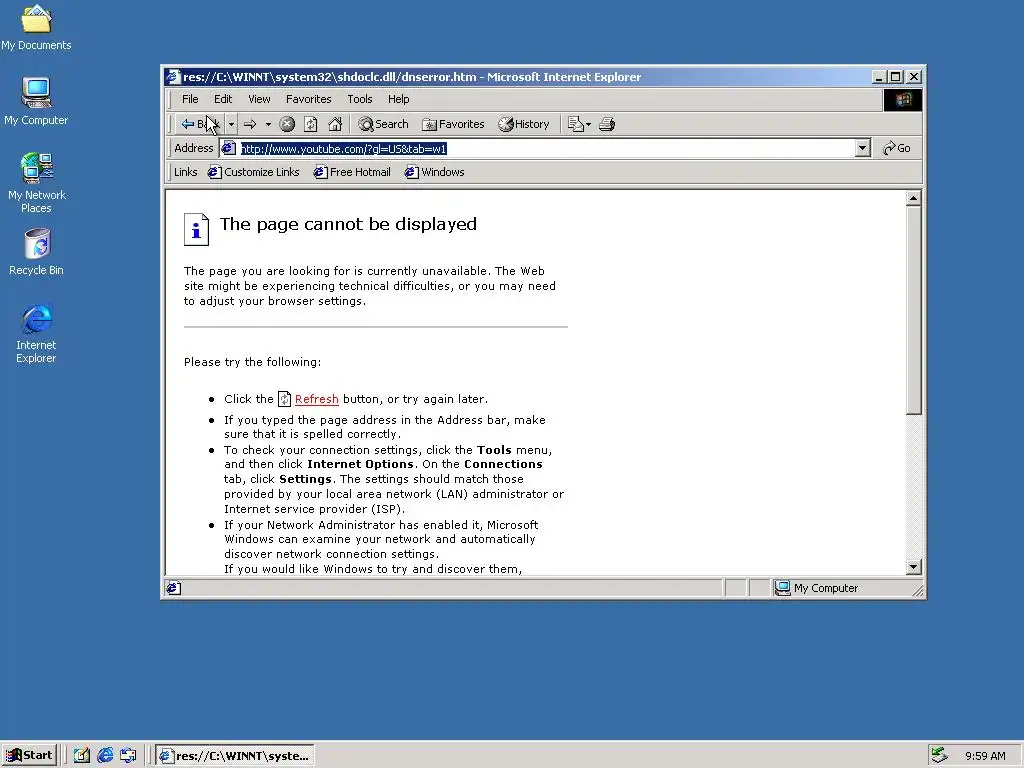This screenshot has height=768, width=1024.
Task: Click the info icon beside the error heading
Action: click(197, 229)
